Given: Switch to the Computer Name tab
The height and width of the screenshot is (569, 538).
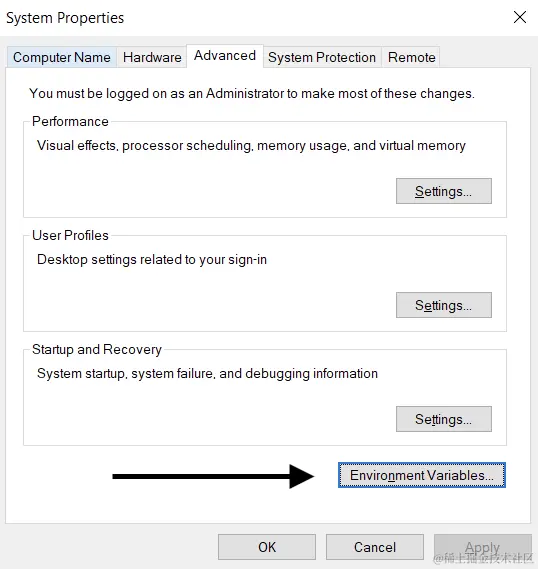Looking at the screenshot, I should (62, 57).
